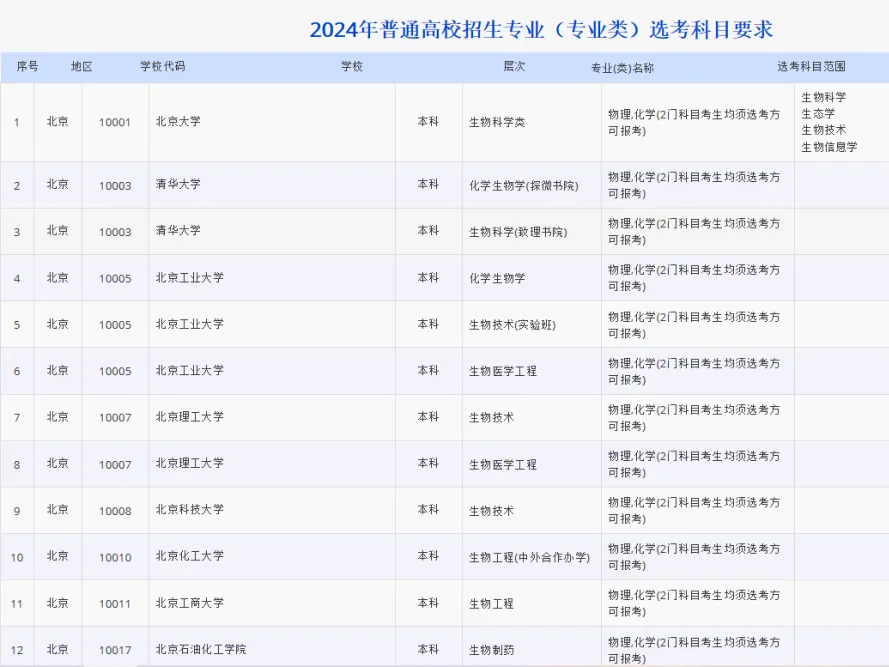Click 北京 region in row 3

tap(57, 231)
